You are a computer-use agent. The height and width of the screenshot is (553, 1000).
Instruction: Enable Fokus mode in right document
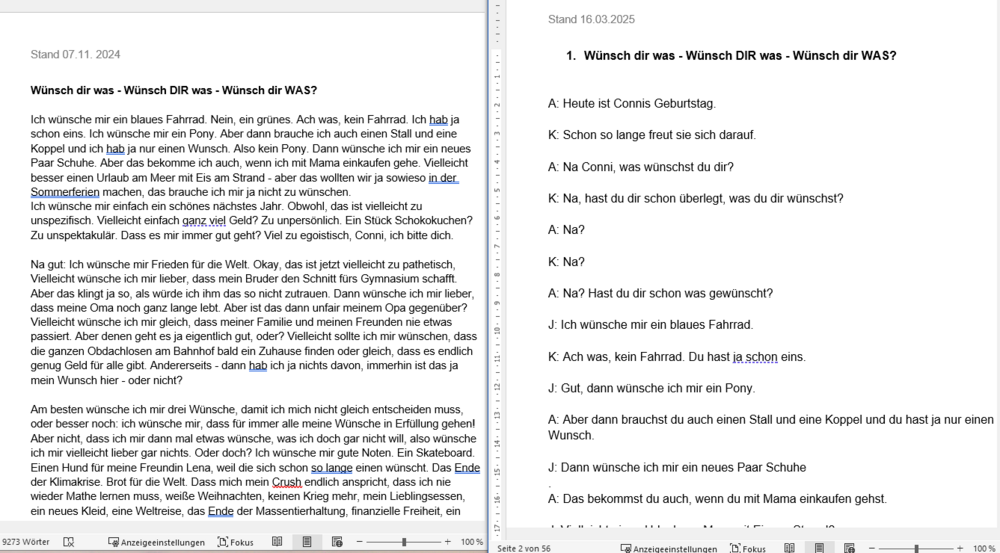point(749,548)
